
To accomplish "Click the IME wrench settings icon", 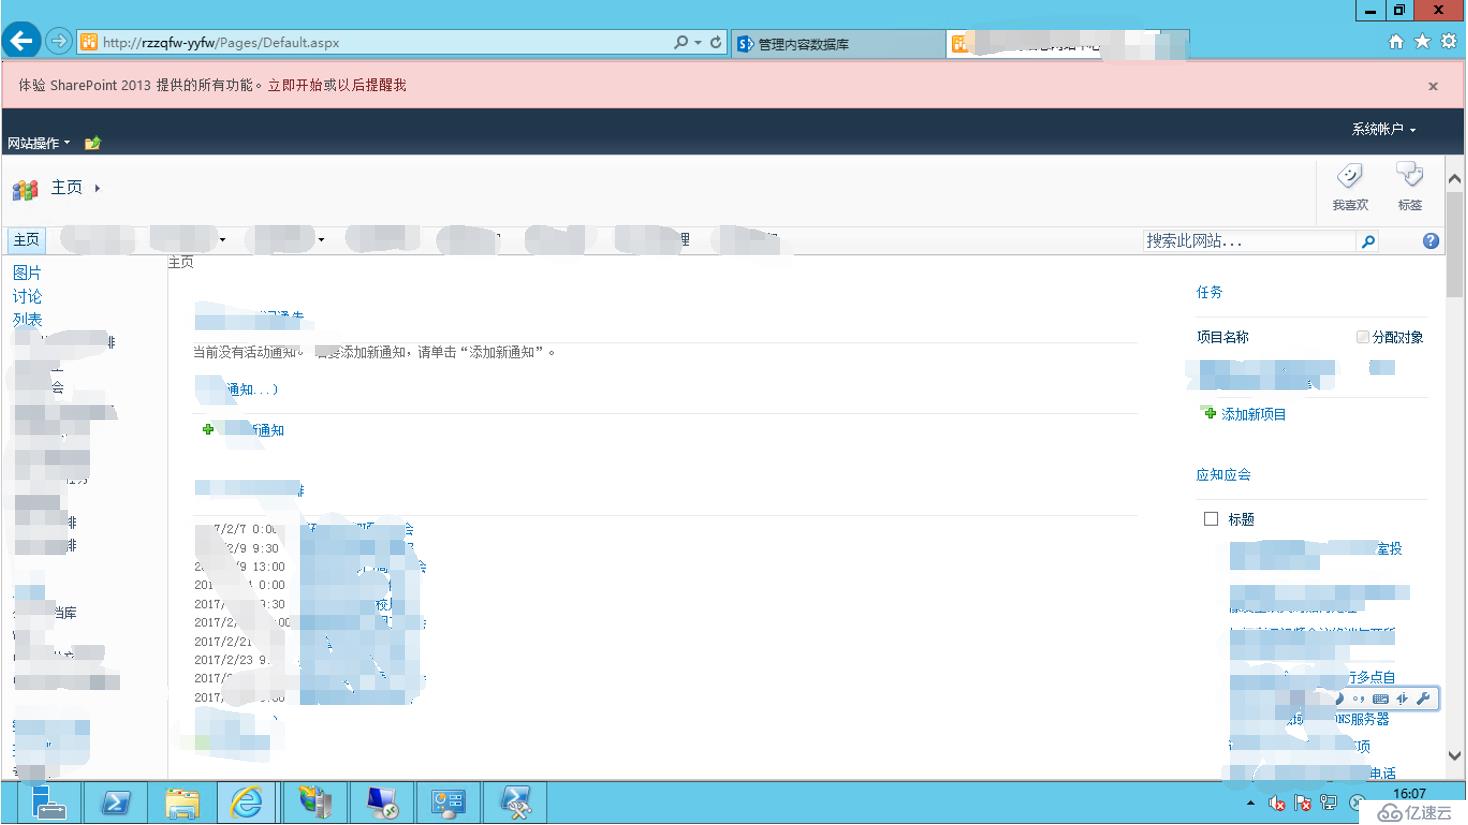I will coord(1424,699).
